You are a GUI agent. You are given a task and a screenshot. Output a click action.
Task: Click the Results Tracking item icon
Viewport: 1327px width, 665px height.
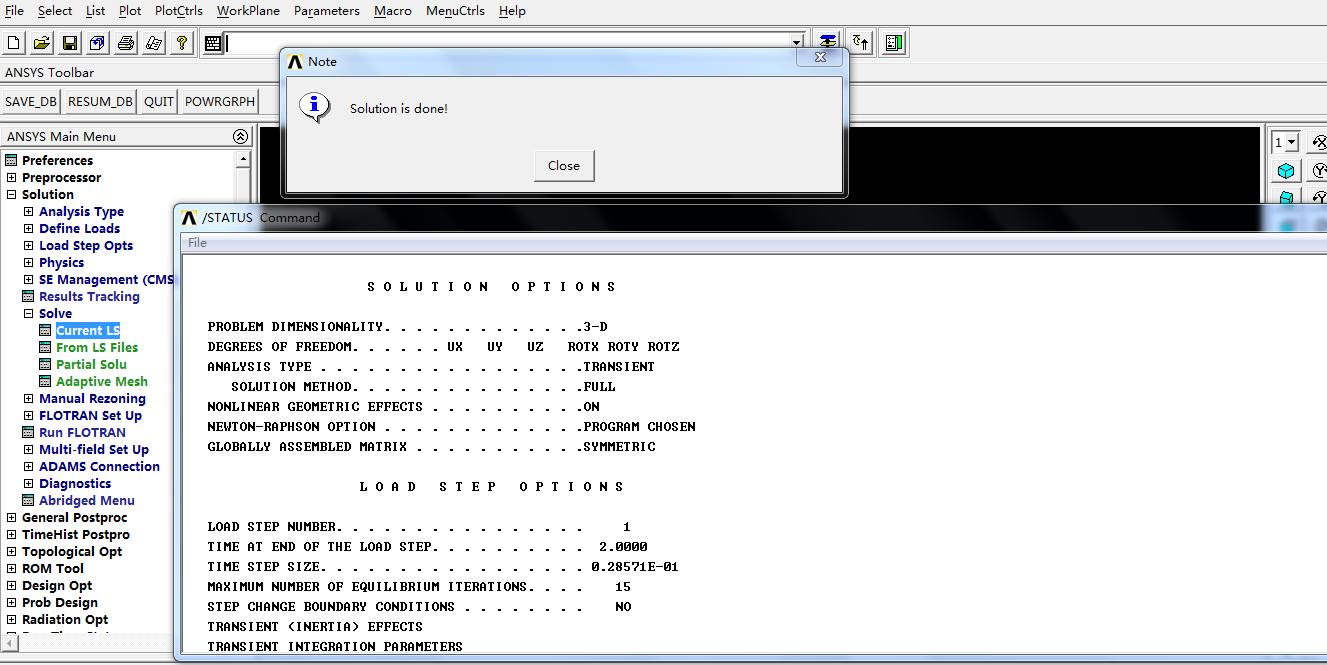coord(28,296)
